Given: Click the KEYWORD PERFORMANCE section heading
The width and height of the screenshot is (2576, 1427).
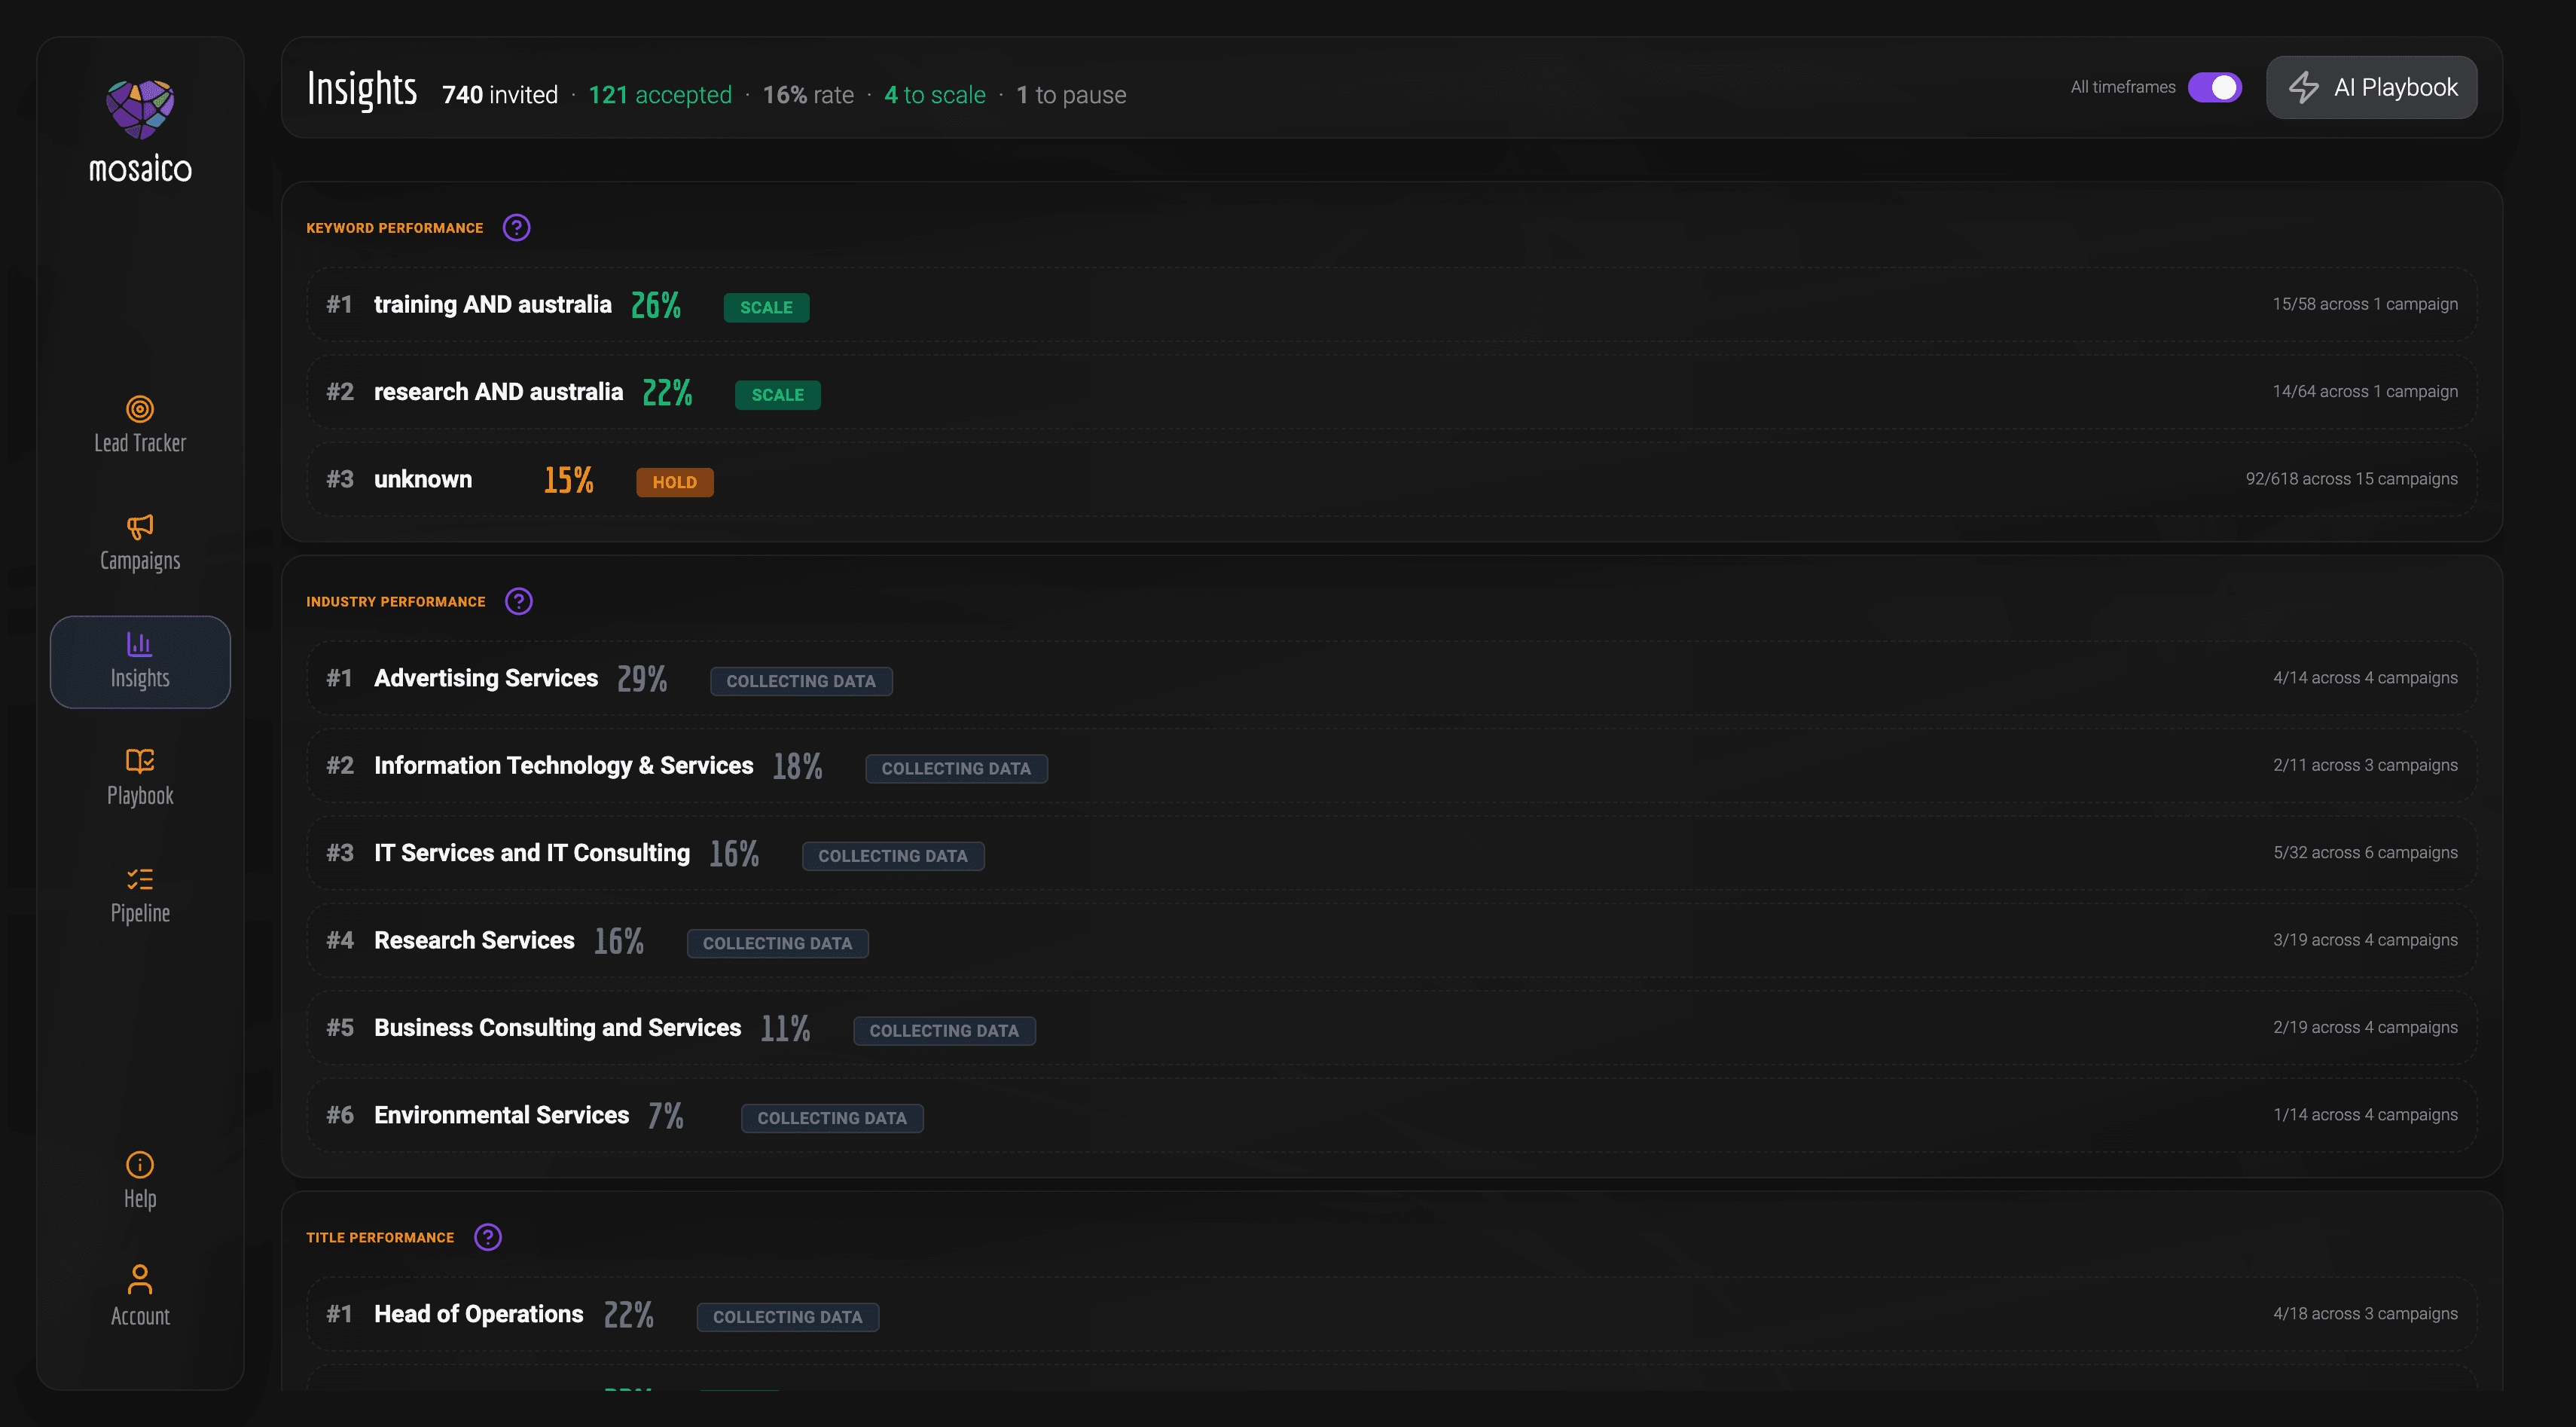Looking at the screenshot, I should [x=395, y=228].
